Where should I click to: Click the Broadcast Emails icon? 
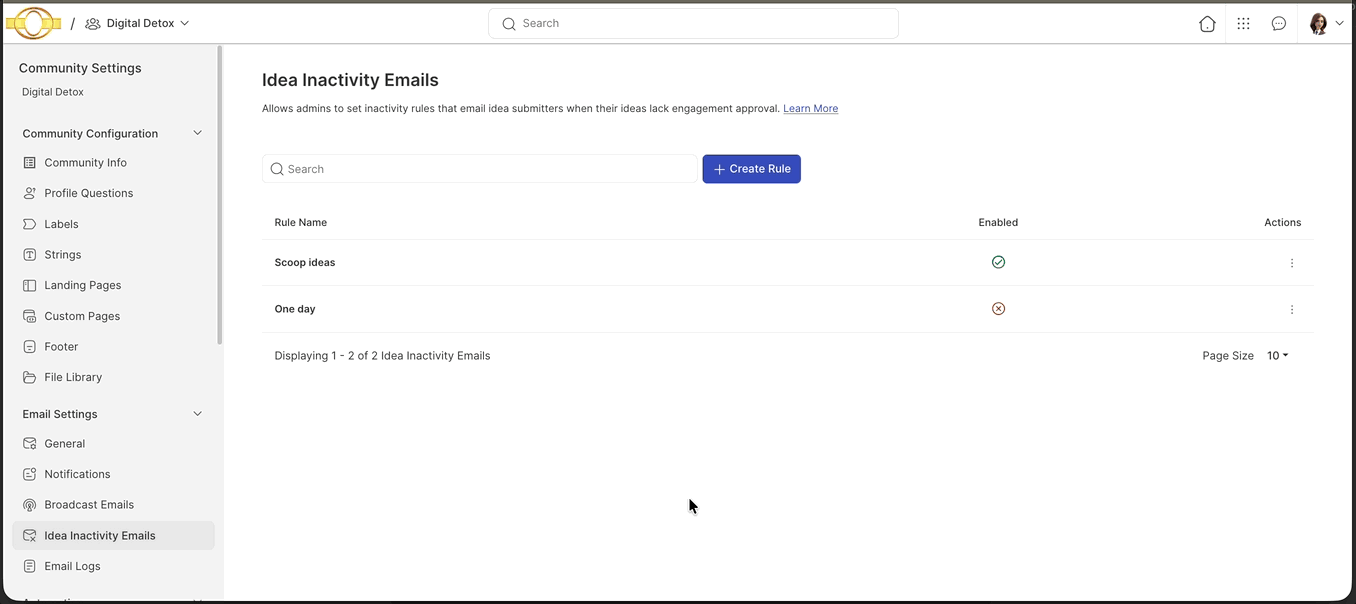tap(30, 504)
